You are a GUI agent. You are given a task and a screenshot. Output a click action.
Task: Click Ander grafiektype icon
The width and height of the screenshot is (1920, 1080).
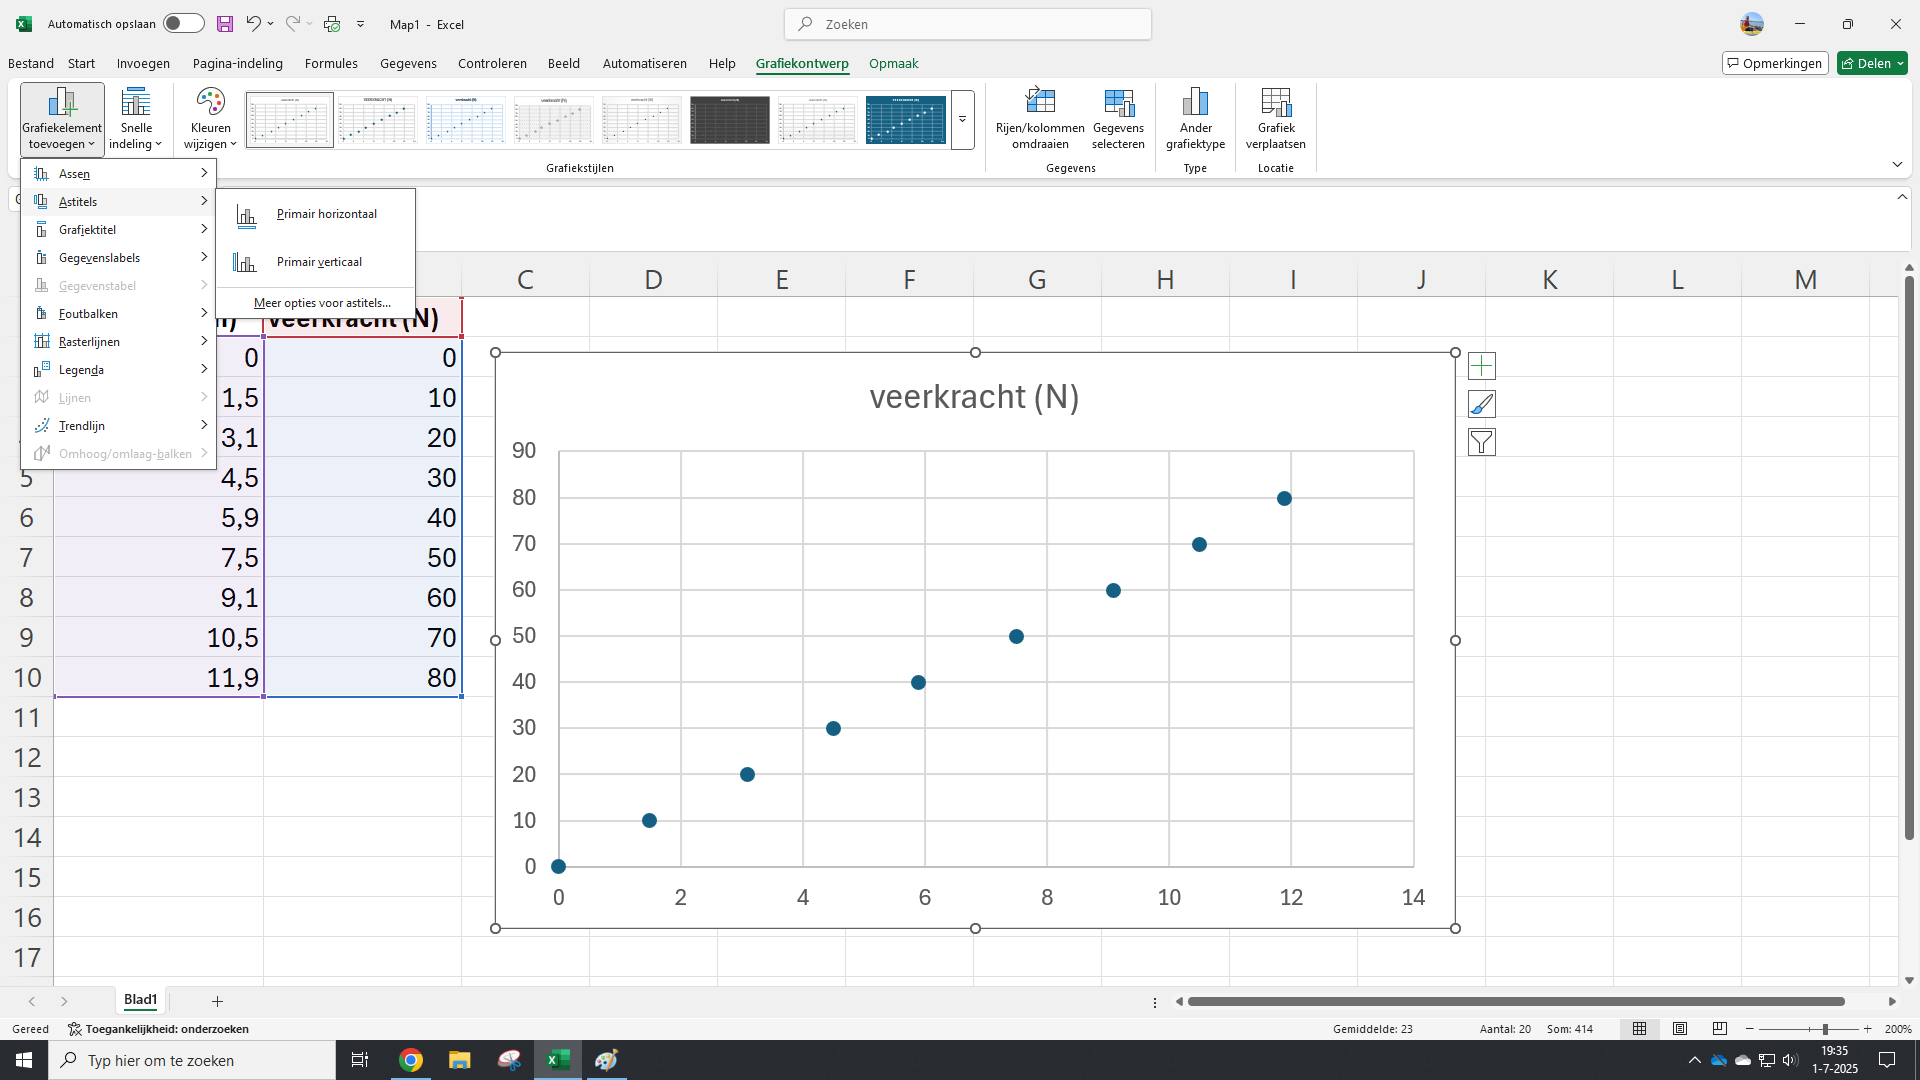(1195, 103)
